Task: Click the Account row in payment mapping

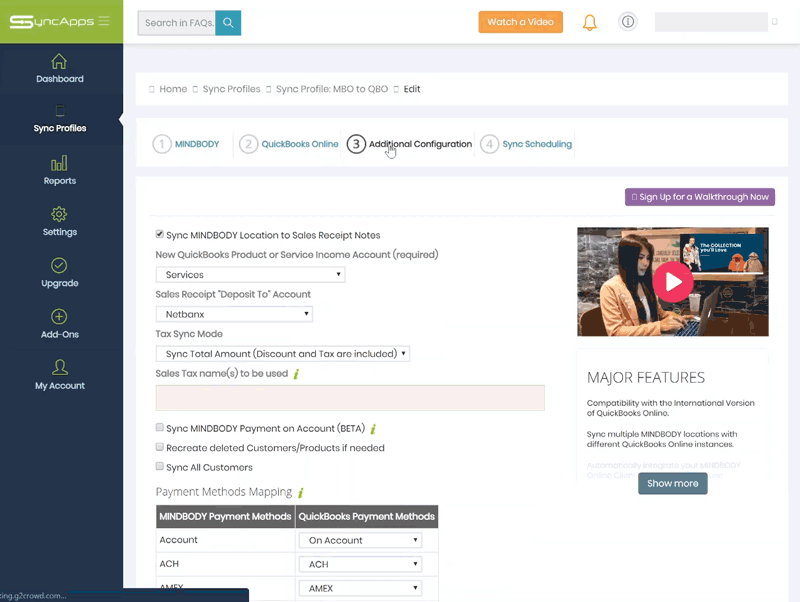Action: (297, 540)
